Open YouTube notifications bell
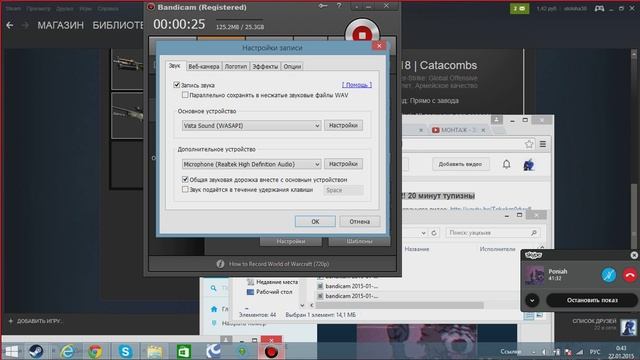The image size is (640, 360). [x=506, y=164]
